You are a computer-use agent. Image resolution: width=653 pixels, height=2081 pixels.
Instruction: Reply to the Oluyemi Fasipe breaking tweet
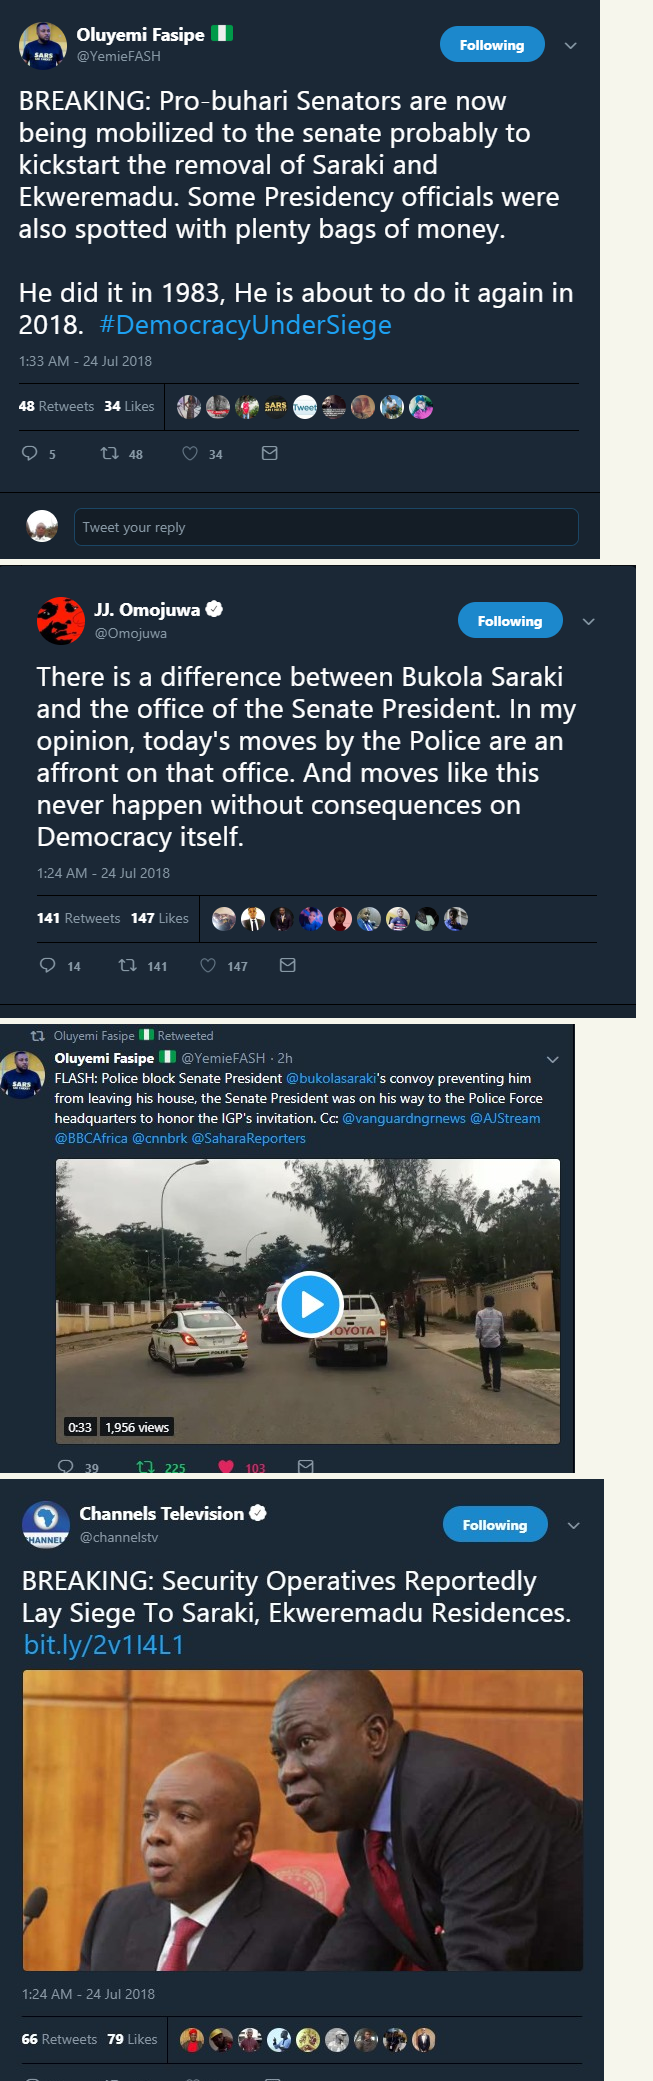click(x=30, y=454)
